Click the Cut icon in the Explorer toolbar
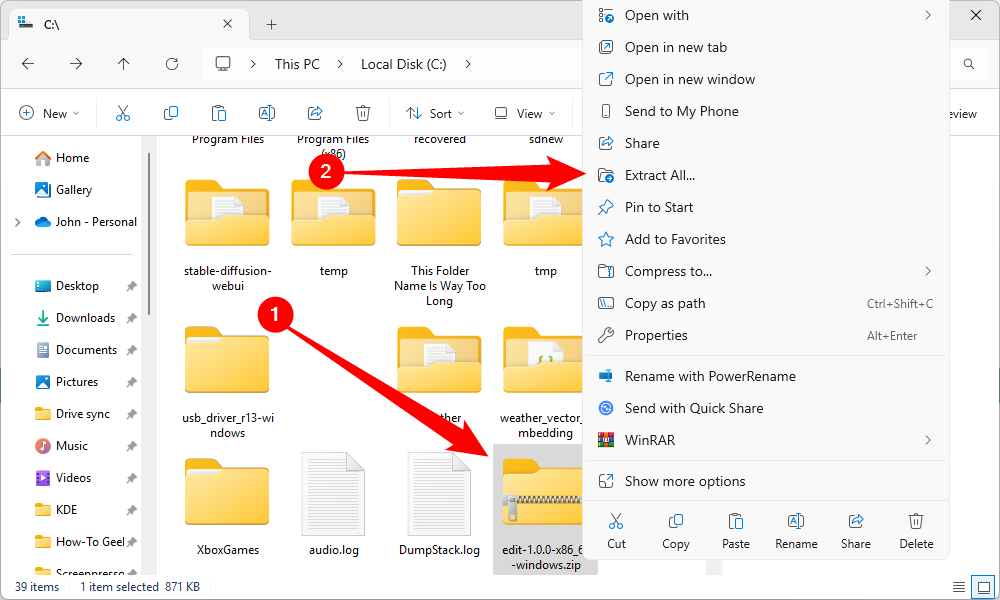 click(122, 113)
